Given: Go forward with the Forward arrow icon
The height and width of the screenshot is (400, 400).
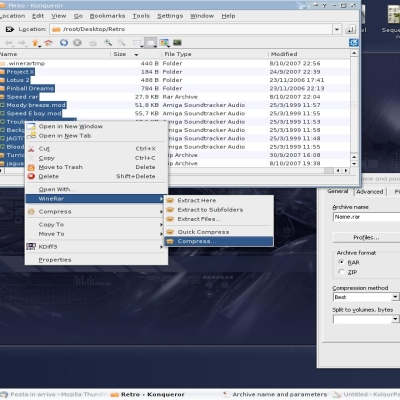Looking at the screenshot, I should [x=22, y=43].
